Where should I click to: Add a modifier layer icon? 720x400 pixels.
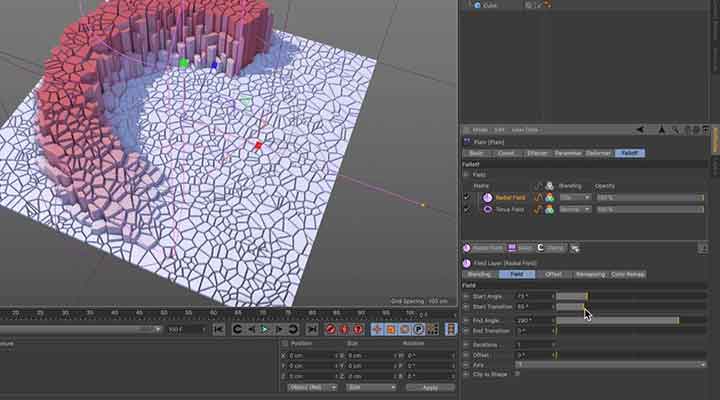pos(574,248)
